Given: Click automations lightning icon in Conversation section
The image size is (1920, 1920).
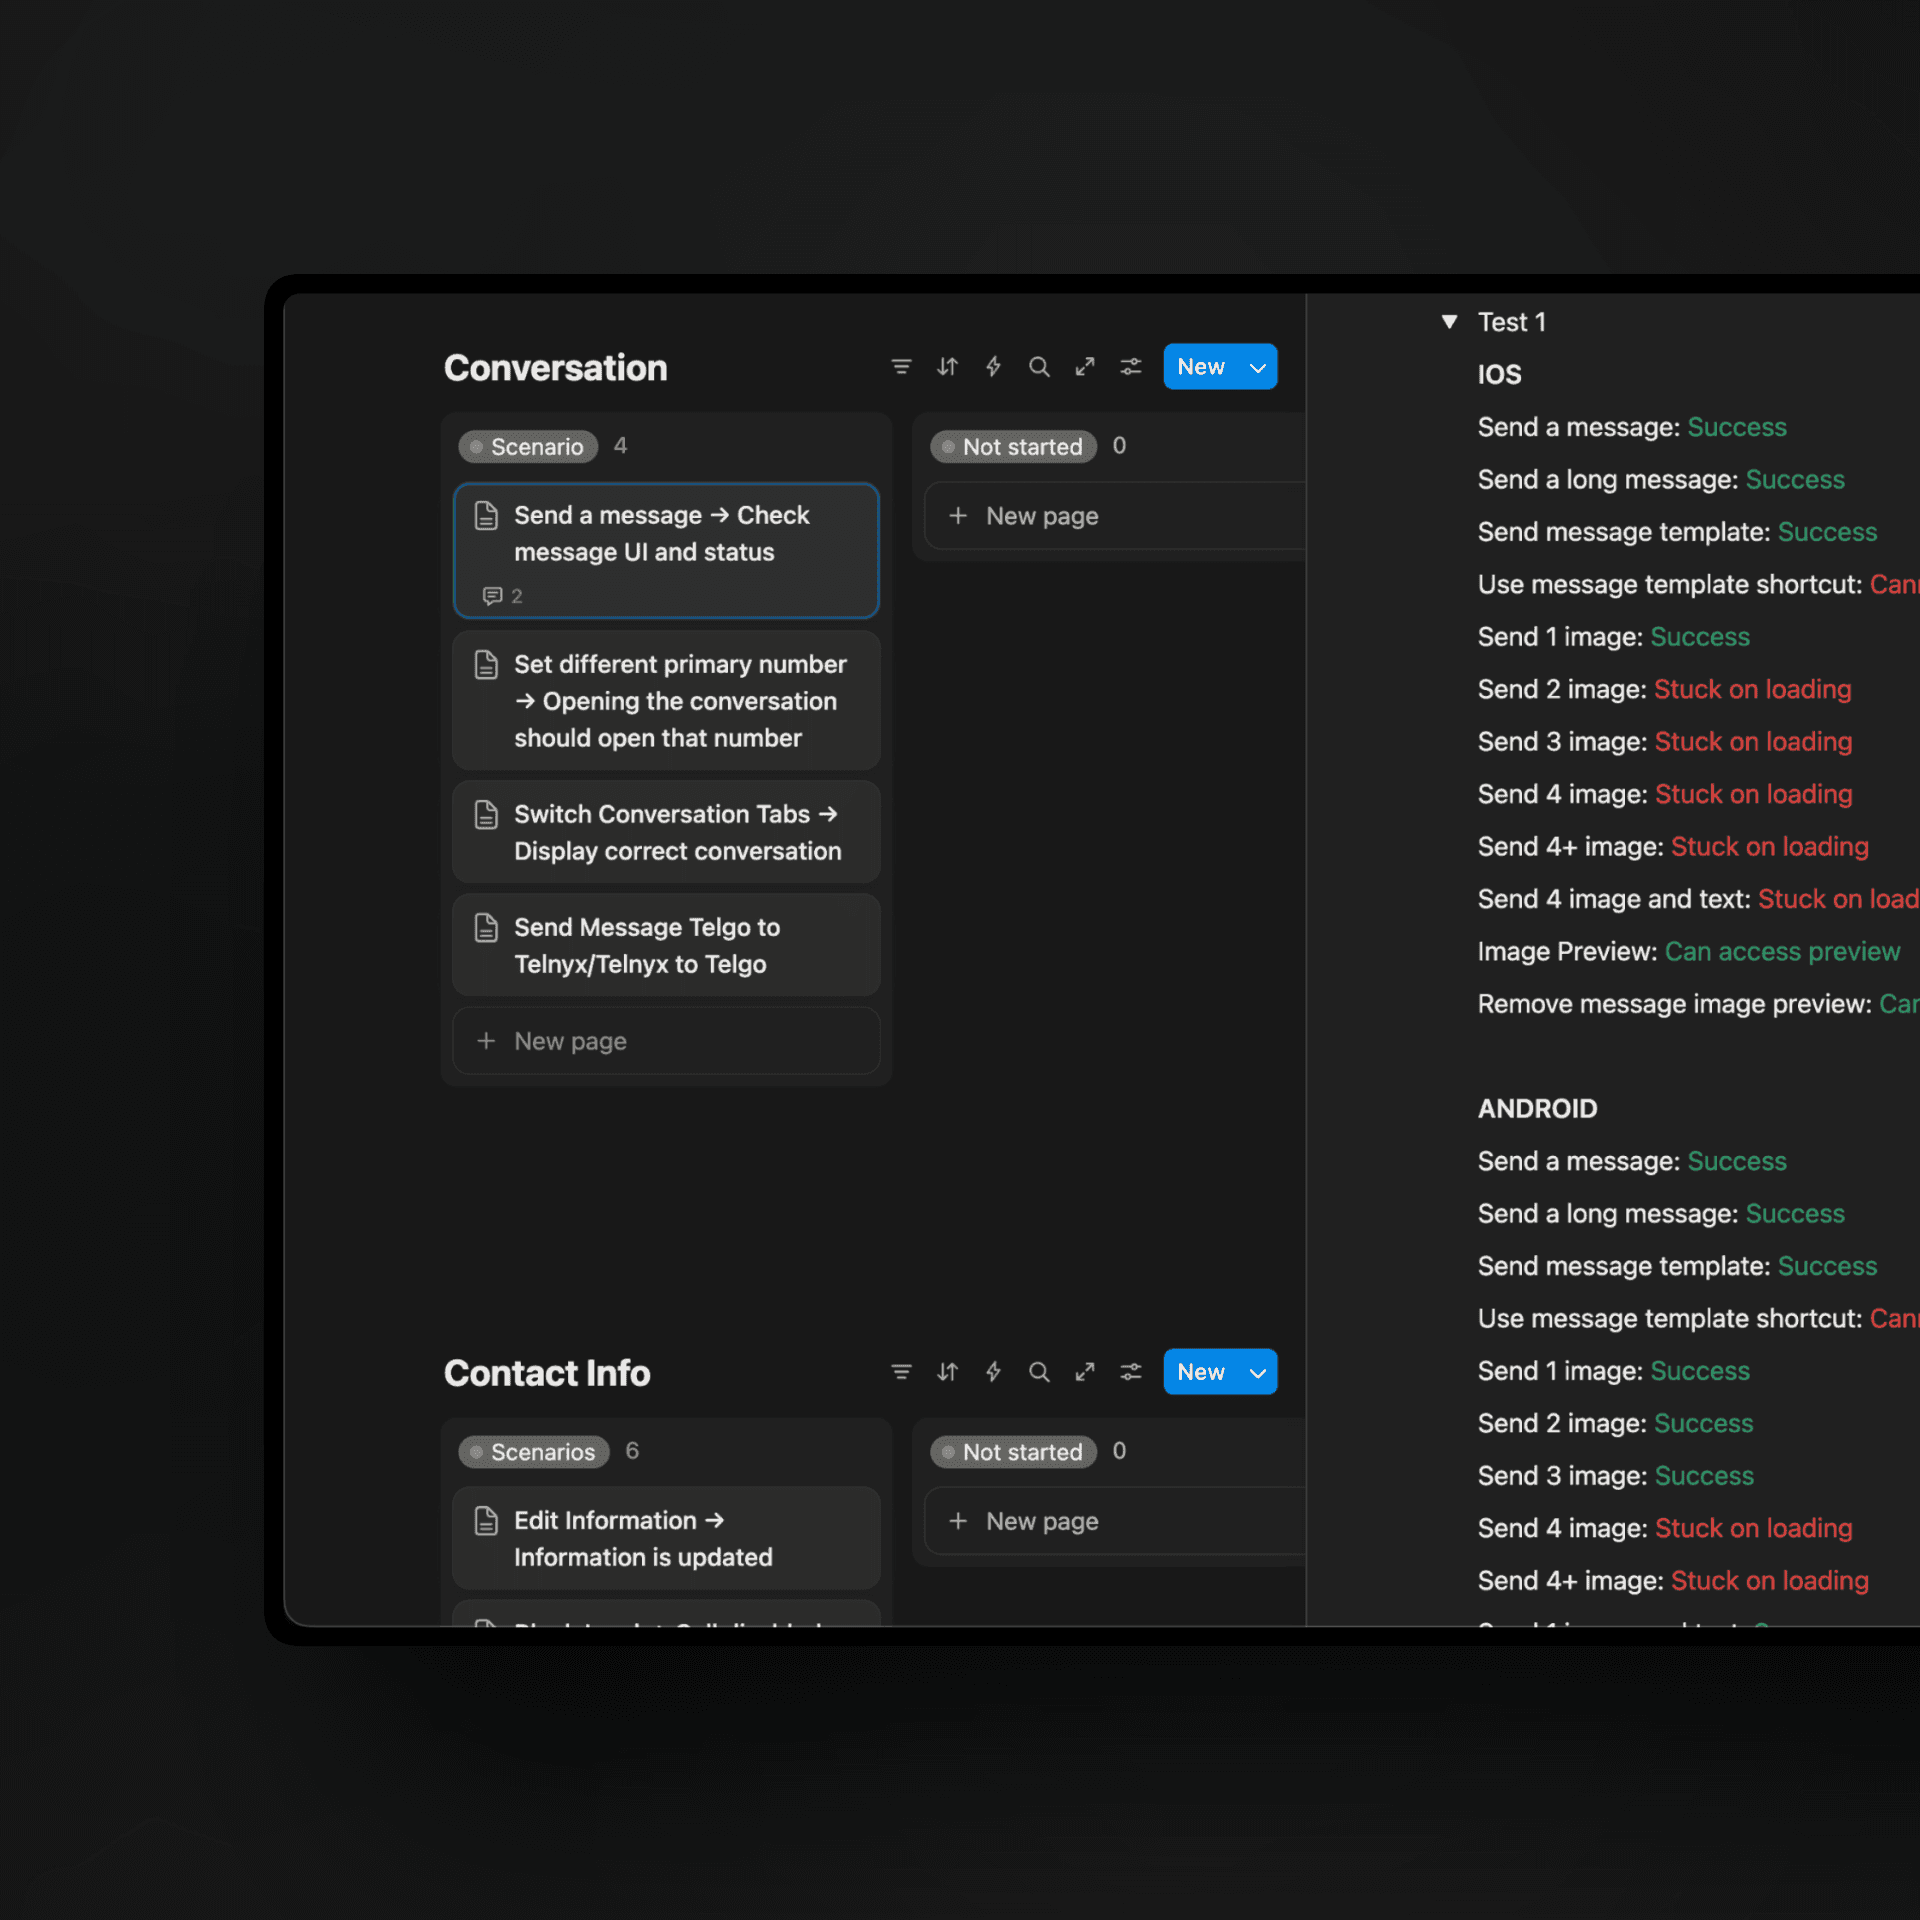Looking at the screenshot, I should [x=993, y=367].
